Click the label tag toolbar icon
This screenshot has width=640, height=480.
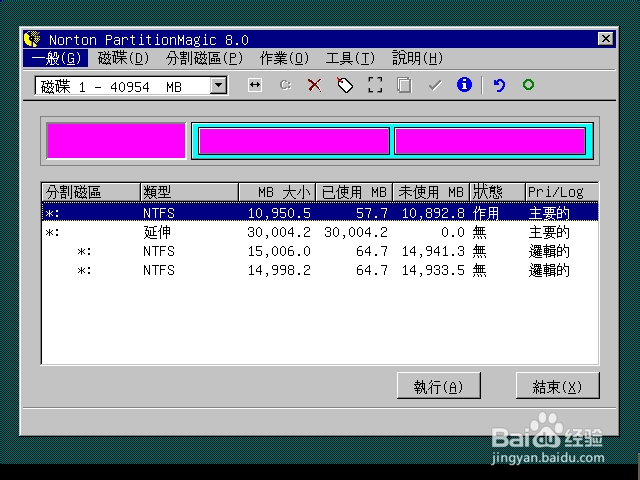click(x=345, y=85)
